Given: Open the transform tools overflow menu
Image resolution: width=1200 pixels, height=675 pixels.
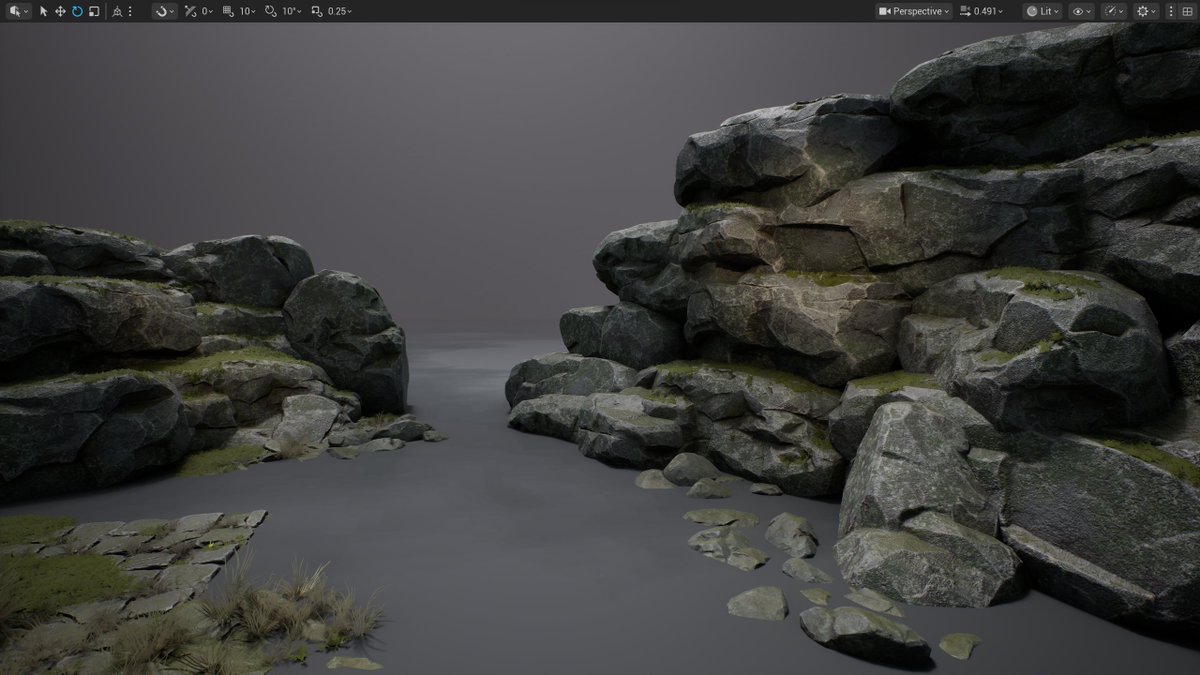Looking at the screenshot, I should click(130, 11).
